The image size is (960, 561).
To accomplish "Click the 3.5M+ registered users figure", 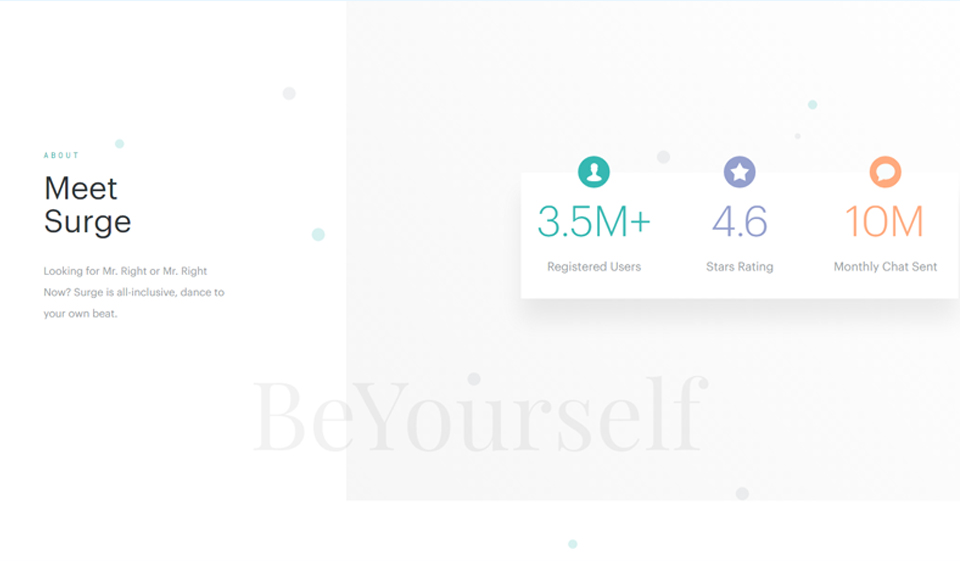I will [594, 222].
